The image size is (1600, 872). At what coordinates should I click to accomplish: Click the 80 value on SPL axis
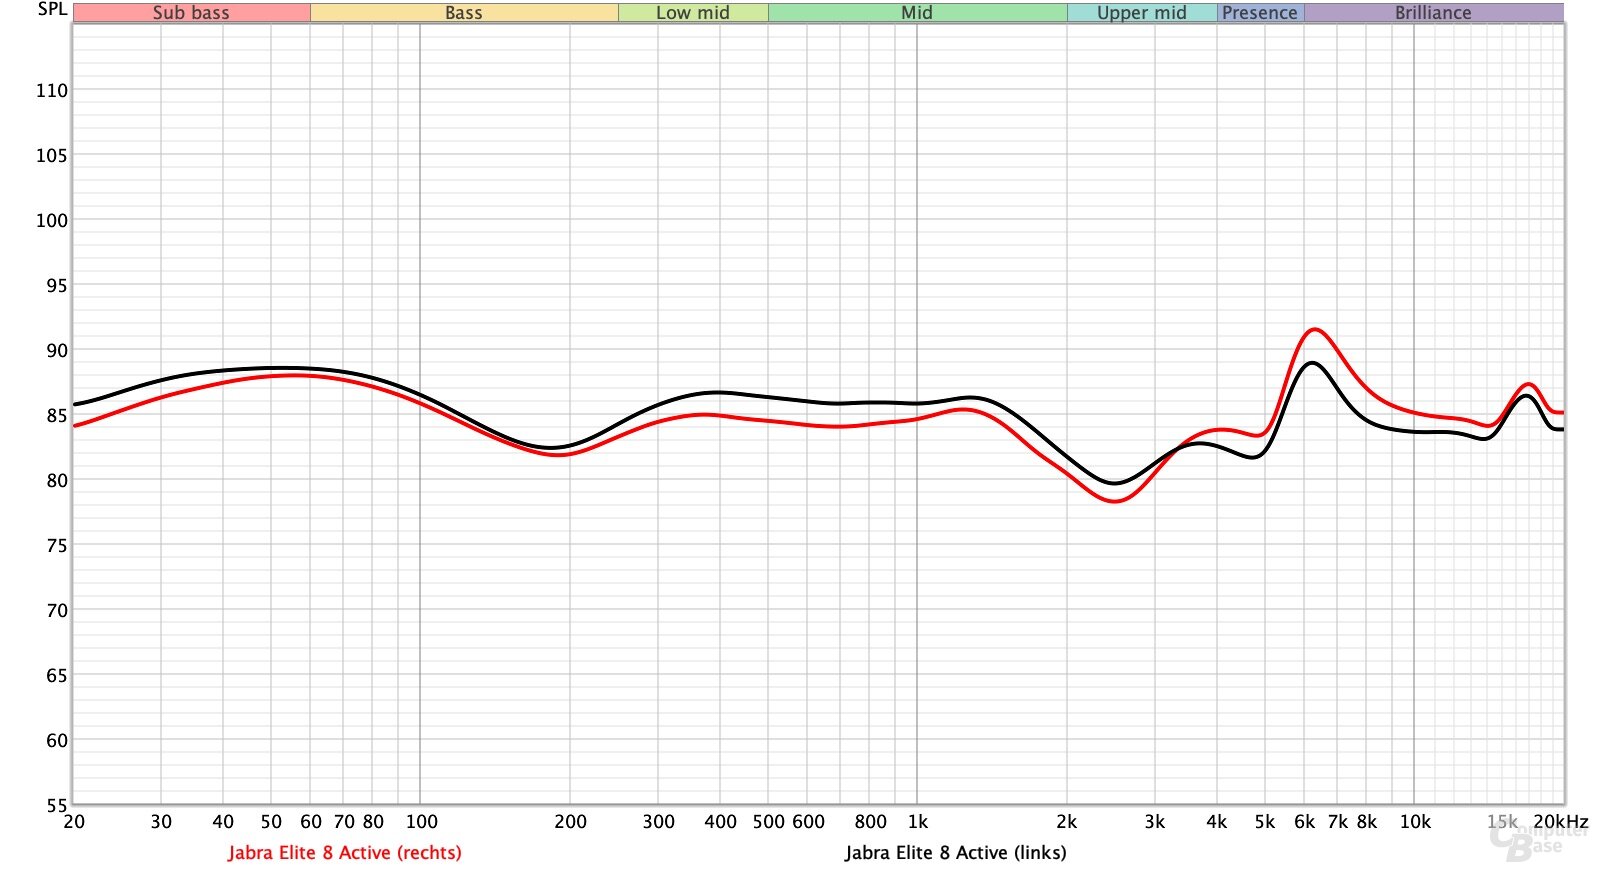pyautogui.click(x=57, y=480)
